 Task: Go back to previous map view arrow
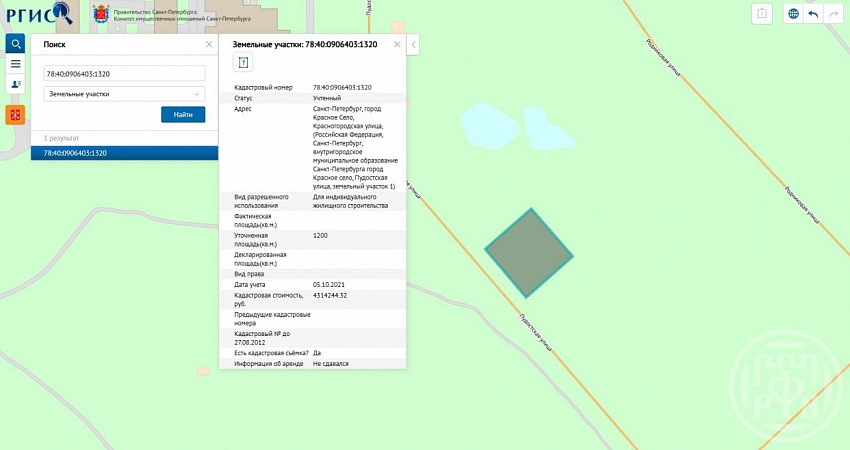click(x=813, y=14)
